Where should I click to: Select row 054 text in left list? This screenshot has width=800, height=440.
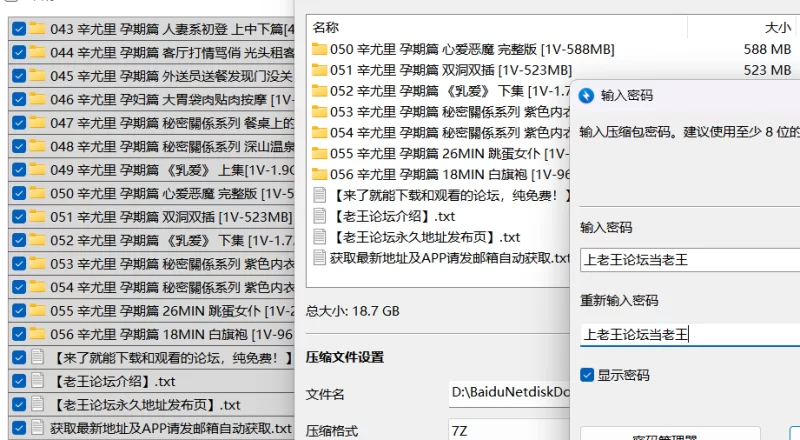[172, 287]
